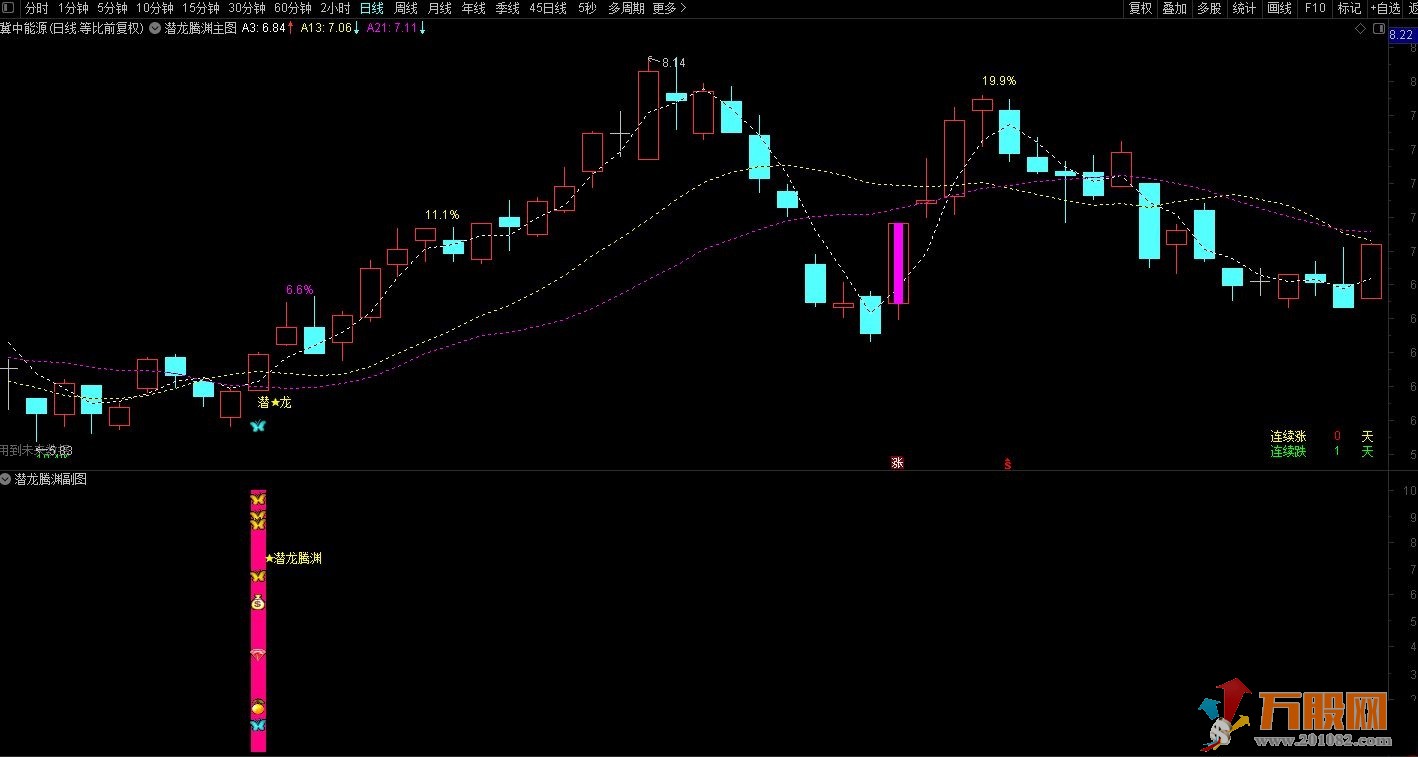The height and width of the screenshot is (757, 1418).
Task: Switch to 季线 quarterly chart
Action: (x=507, y=8)
